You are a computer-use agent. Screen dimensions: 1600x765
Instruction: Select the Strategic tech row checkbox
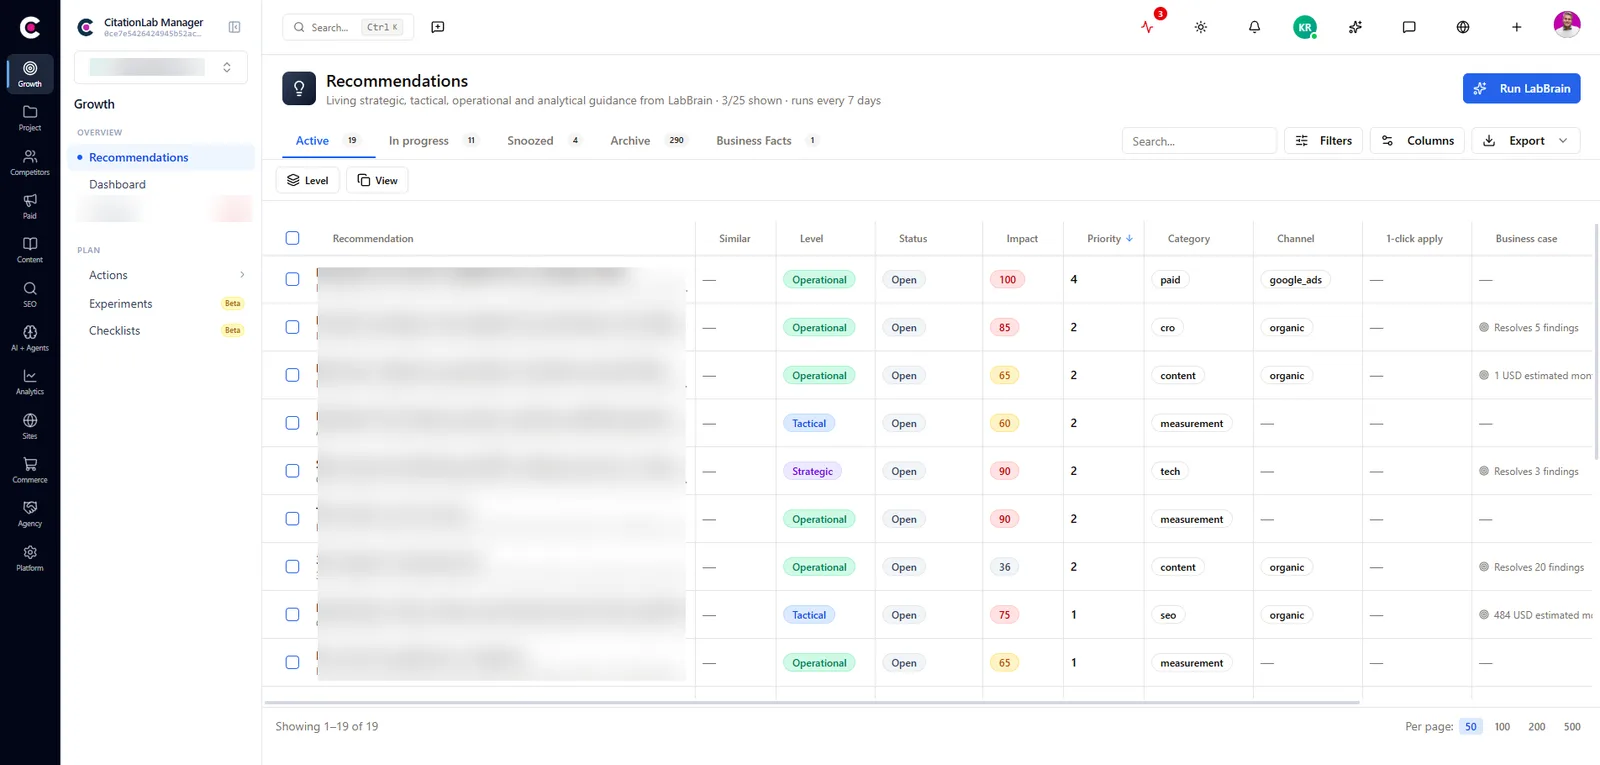coord(292,471)
